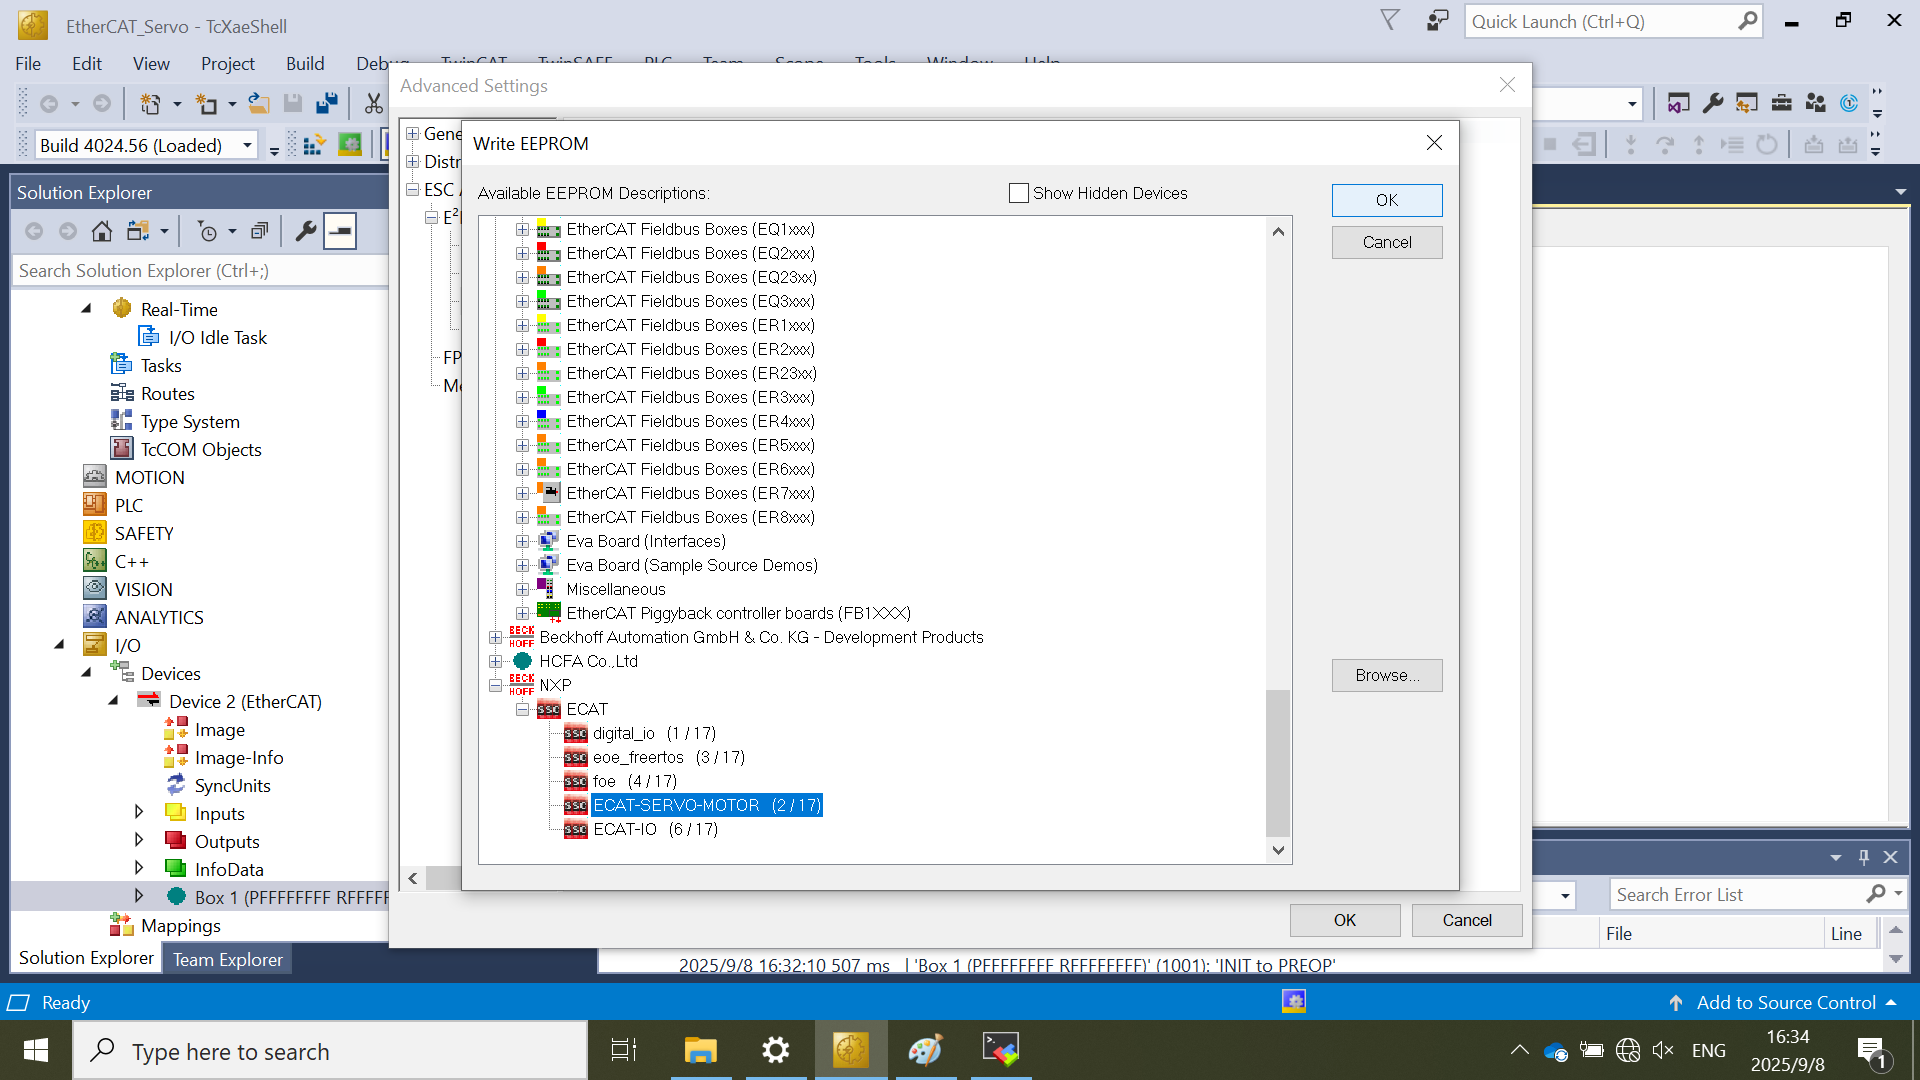Open File Explorer from the taskbar
The height and width of the screenshot is (1080, 1920).
coord(700,1050)
